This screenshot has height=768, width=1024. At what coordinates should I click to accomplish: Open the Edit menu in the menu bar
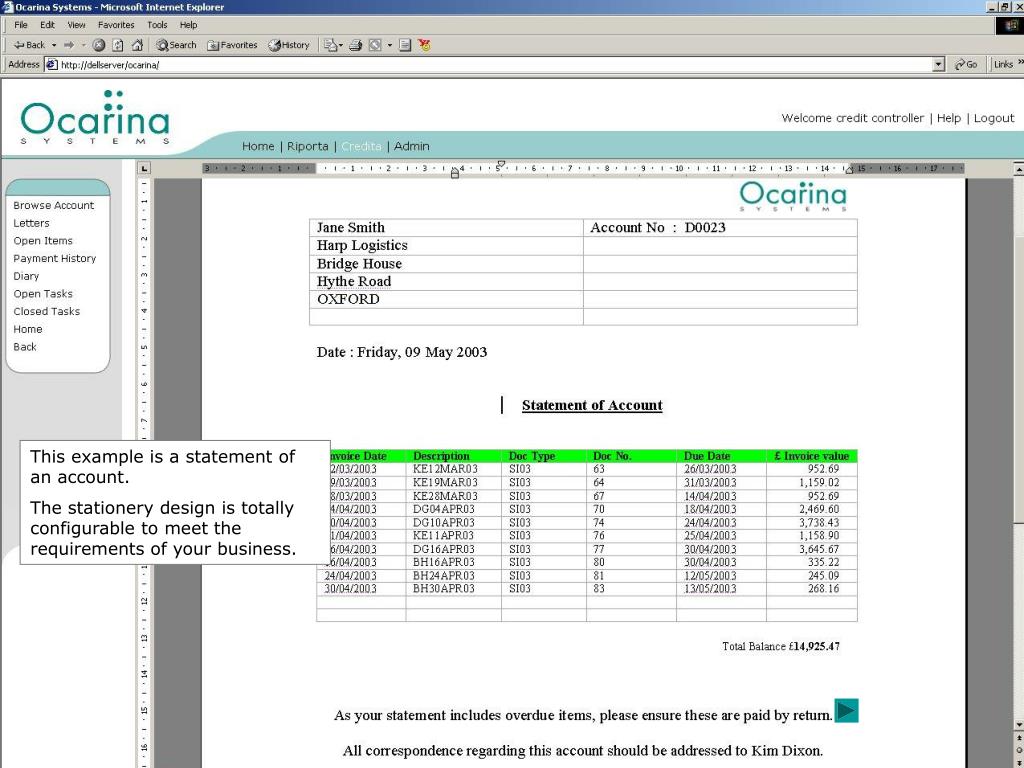pos(47,25)
